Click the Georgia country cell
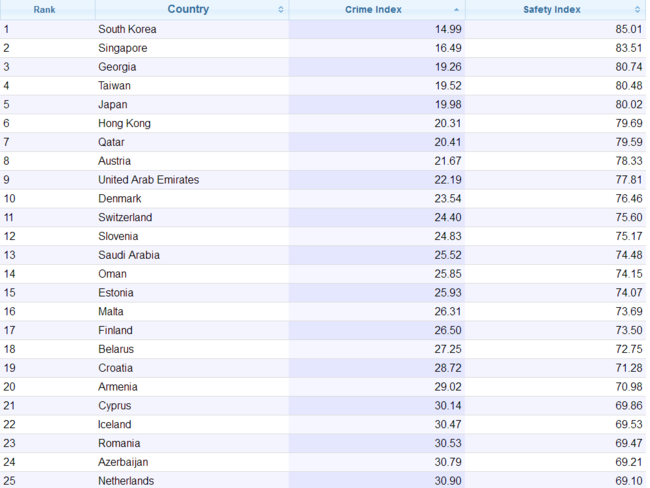 point(117,67)
